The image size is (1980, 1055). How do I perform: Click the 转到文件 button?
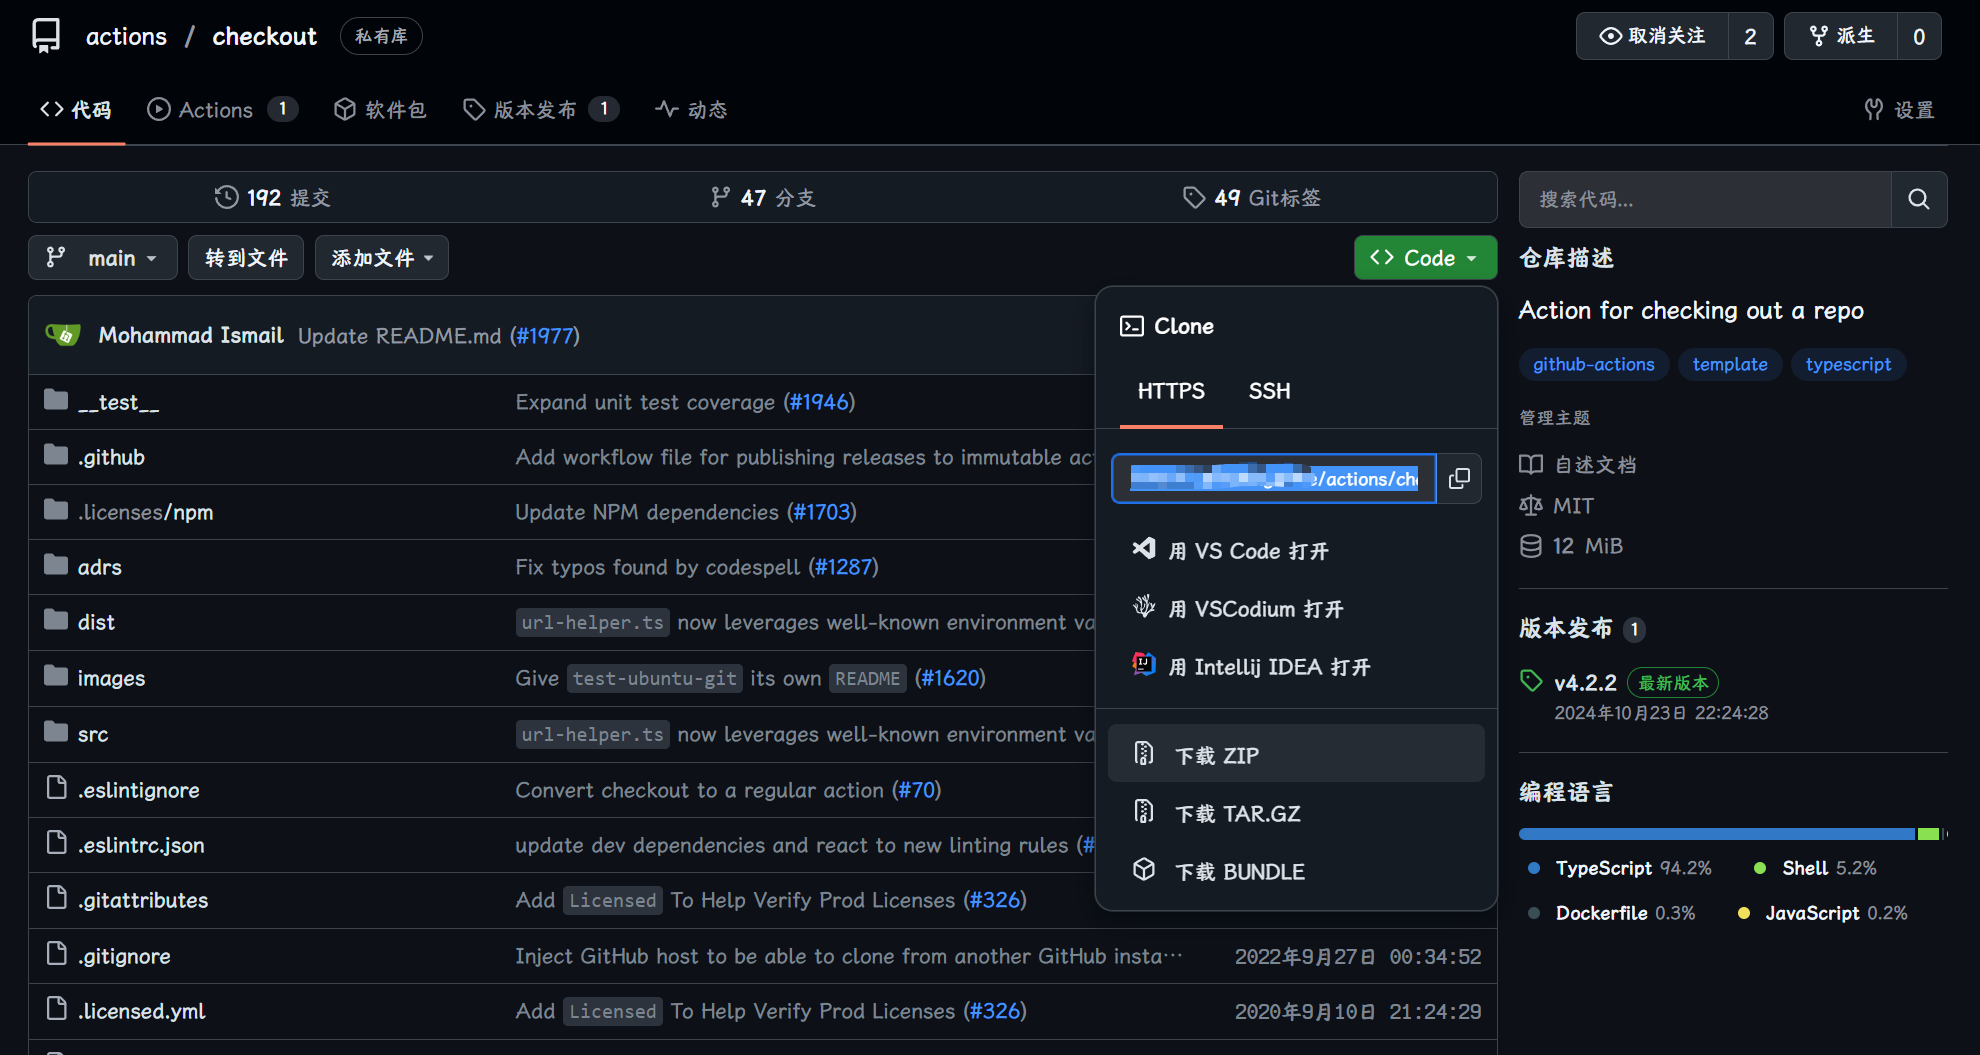246,258
